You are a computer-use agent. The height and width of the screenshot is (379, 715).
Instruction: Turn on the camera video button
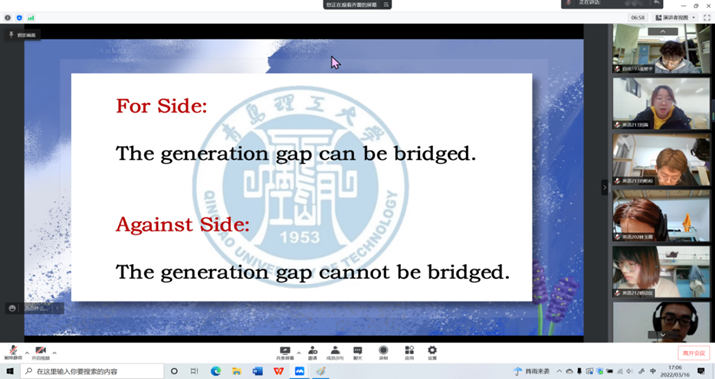click(x=41, y=353)
